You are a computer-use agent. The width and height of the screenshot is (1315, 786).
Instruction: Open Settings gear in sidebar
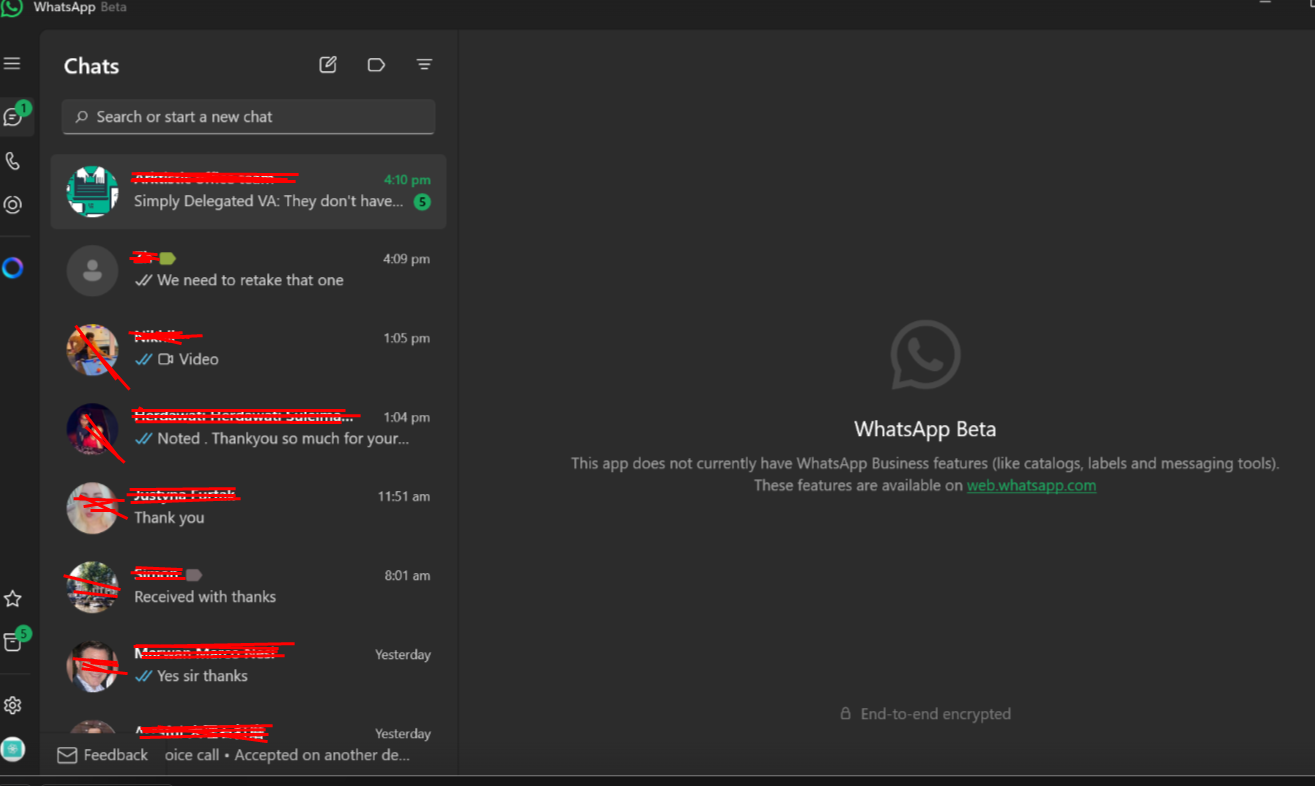(x=13, y=706)
